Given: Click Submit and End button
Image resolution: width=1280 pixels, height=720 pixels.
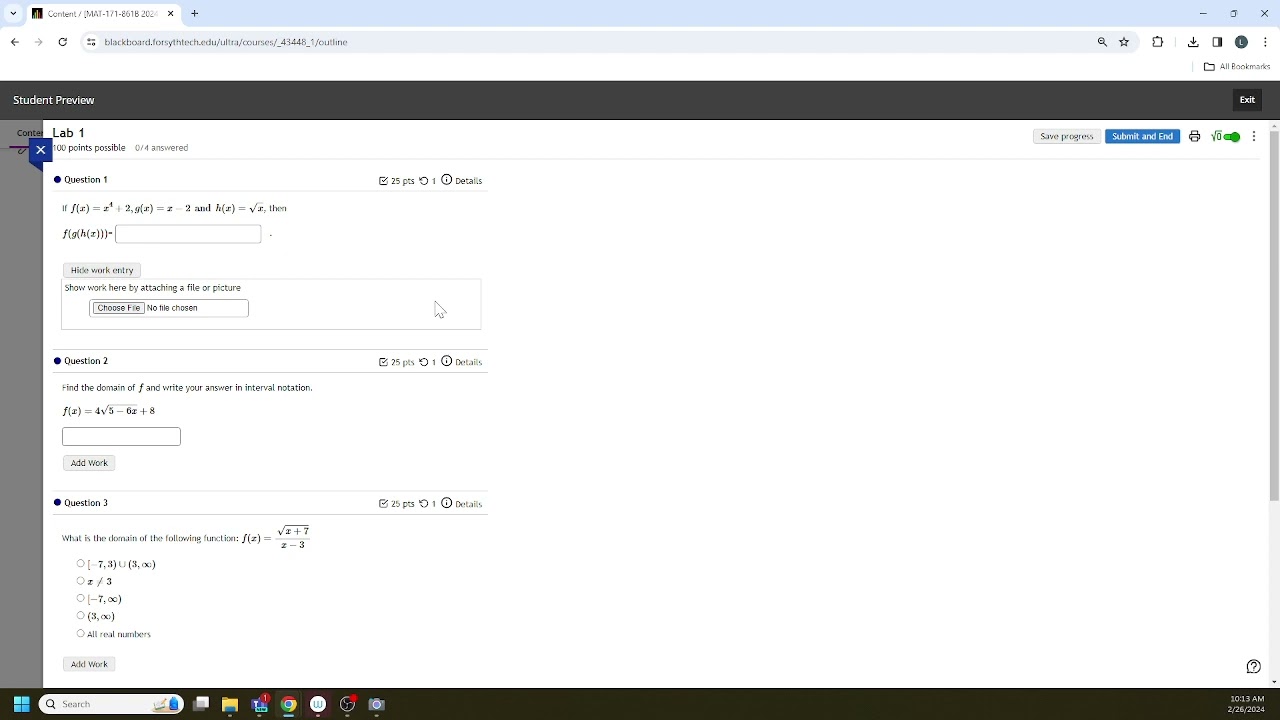Looking at the screenshot, I should pyautogui.click(x=1142, y=136).
